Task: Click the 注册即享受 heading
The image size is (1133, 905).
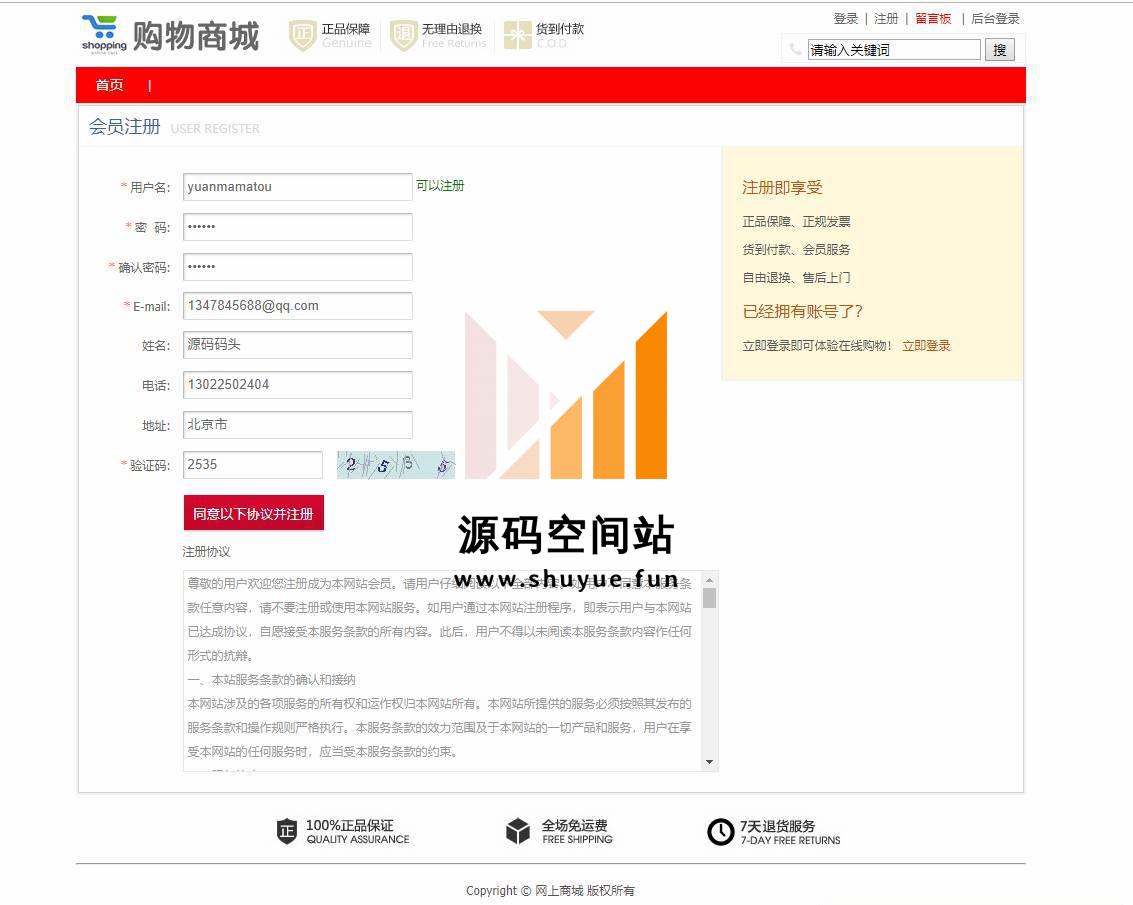Action: (782, 188)
